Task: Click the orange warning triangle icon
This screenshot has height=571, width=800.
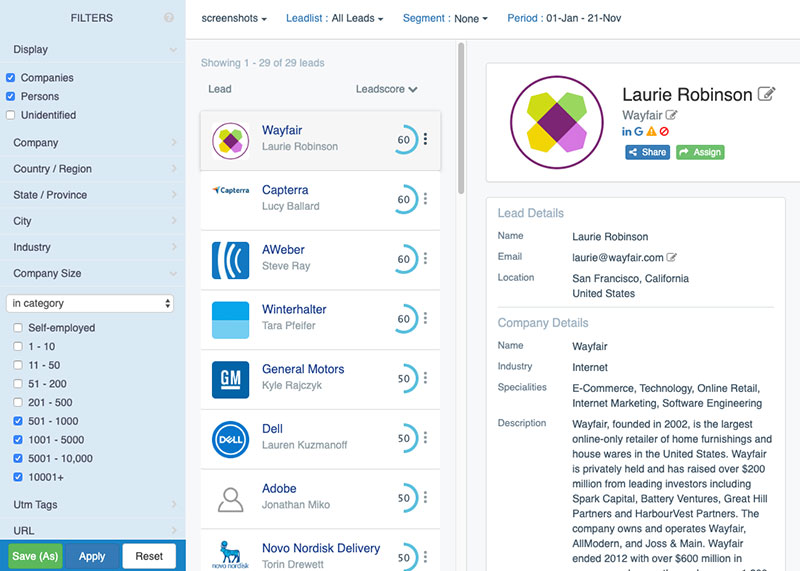Action: 652,132
